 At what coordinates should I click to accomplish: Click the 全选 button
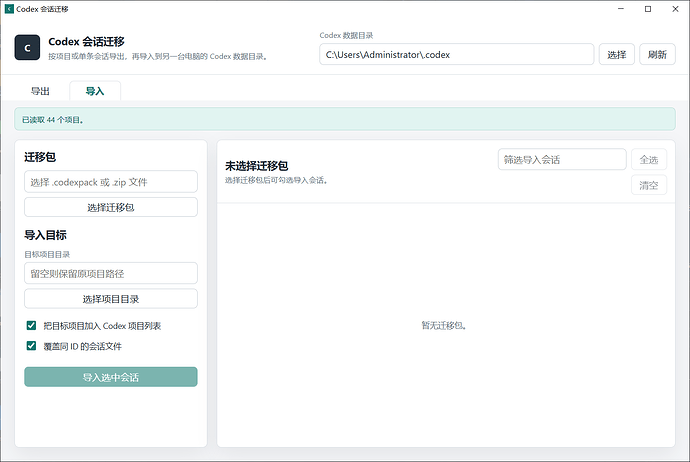(649, 159)
